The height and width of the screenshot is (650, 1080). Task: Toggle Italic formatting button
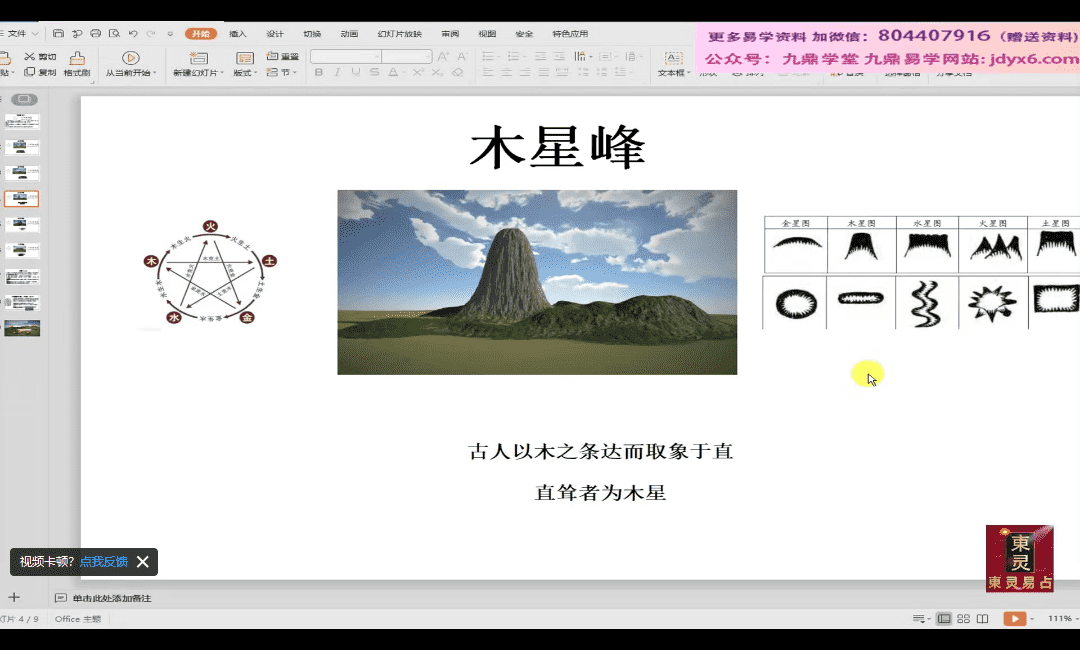(x=337, y=73)
